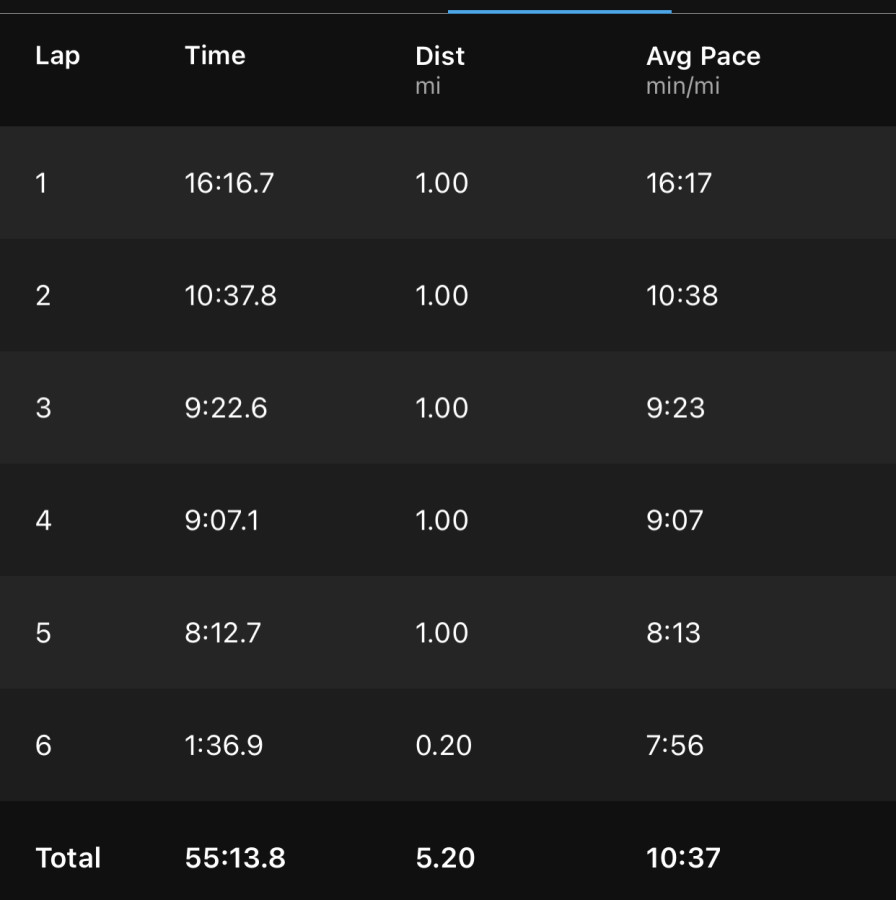Tap the 9:23 pace in lap 3

tap(675, 408)
